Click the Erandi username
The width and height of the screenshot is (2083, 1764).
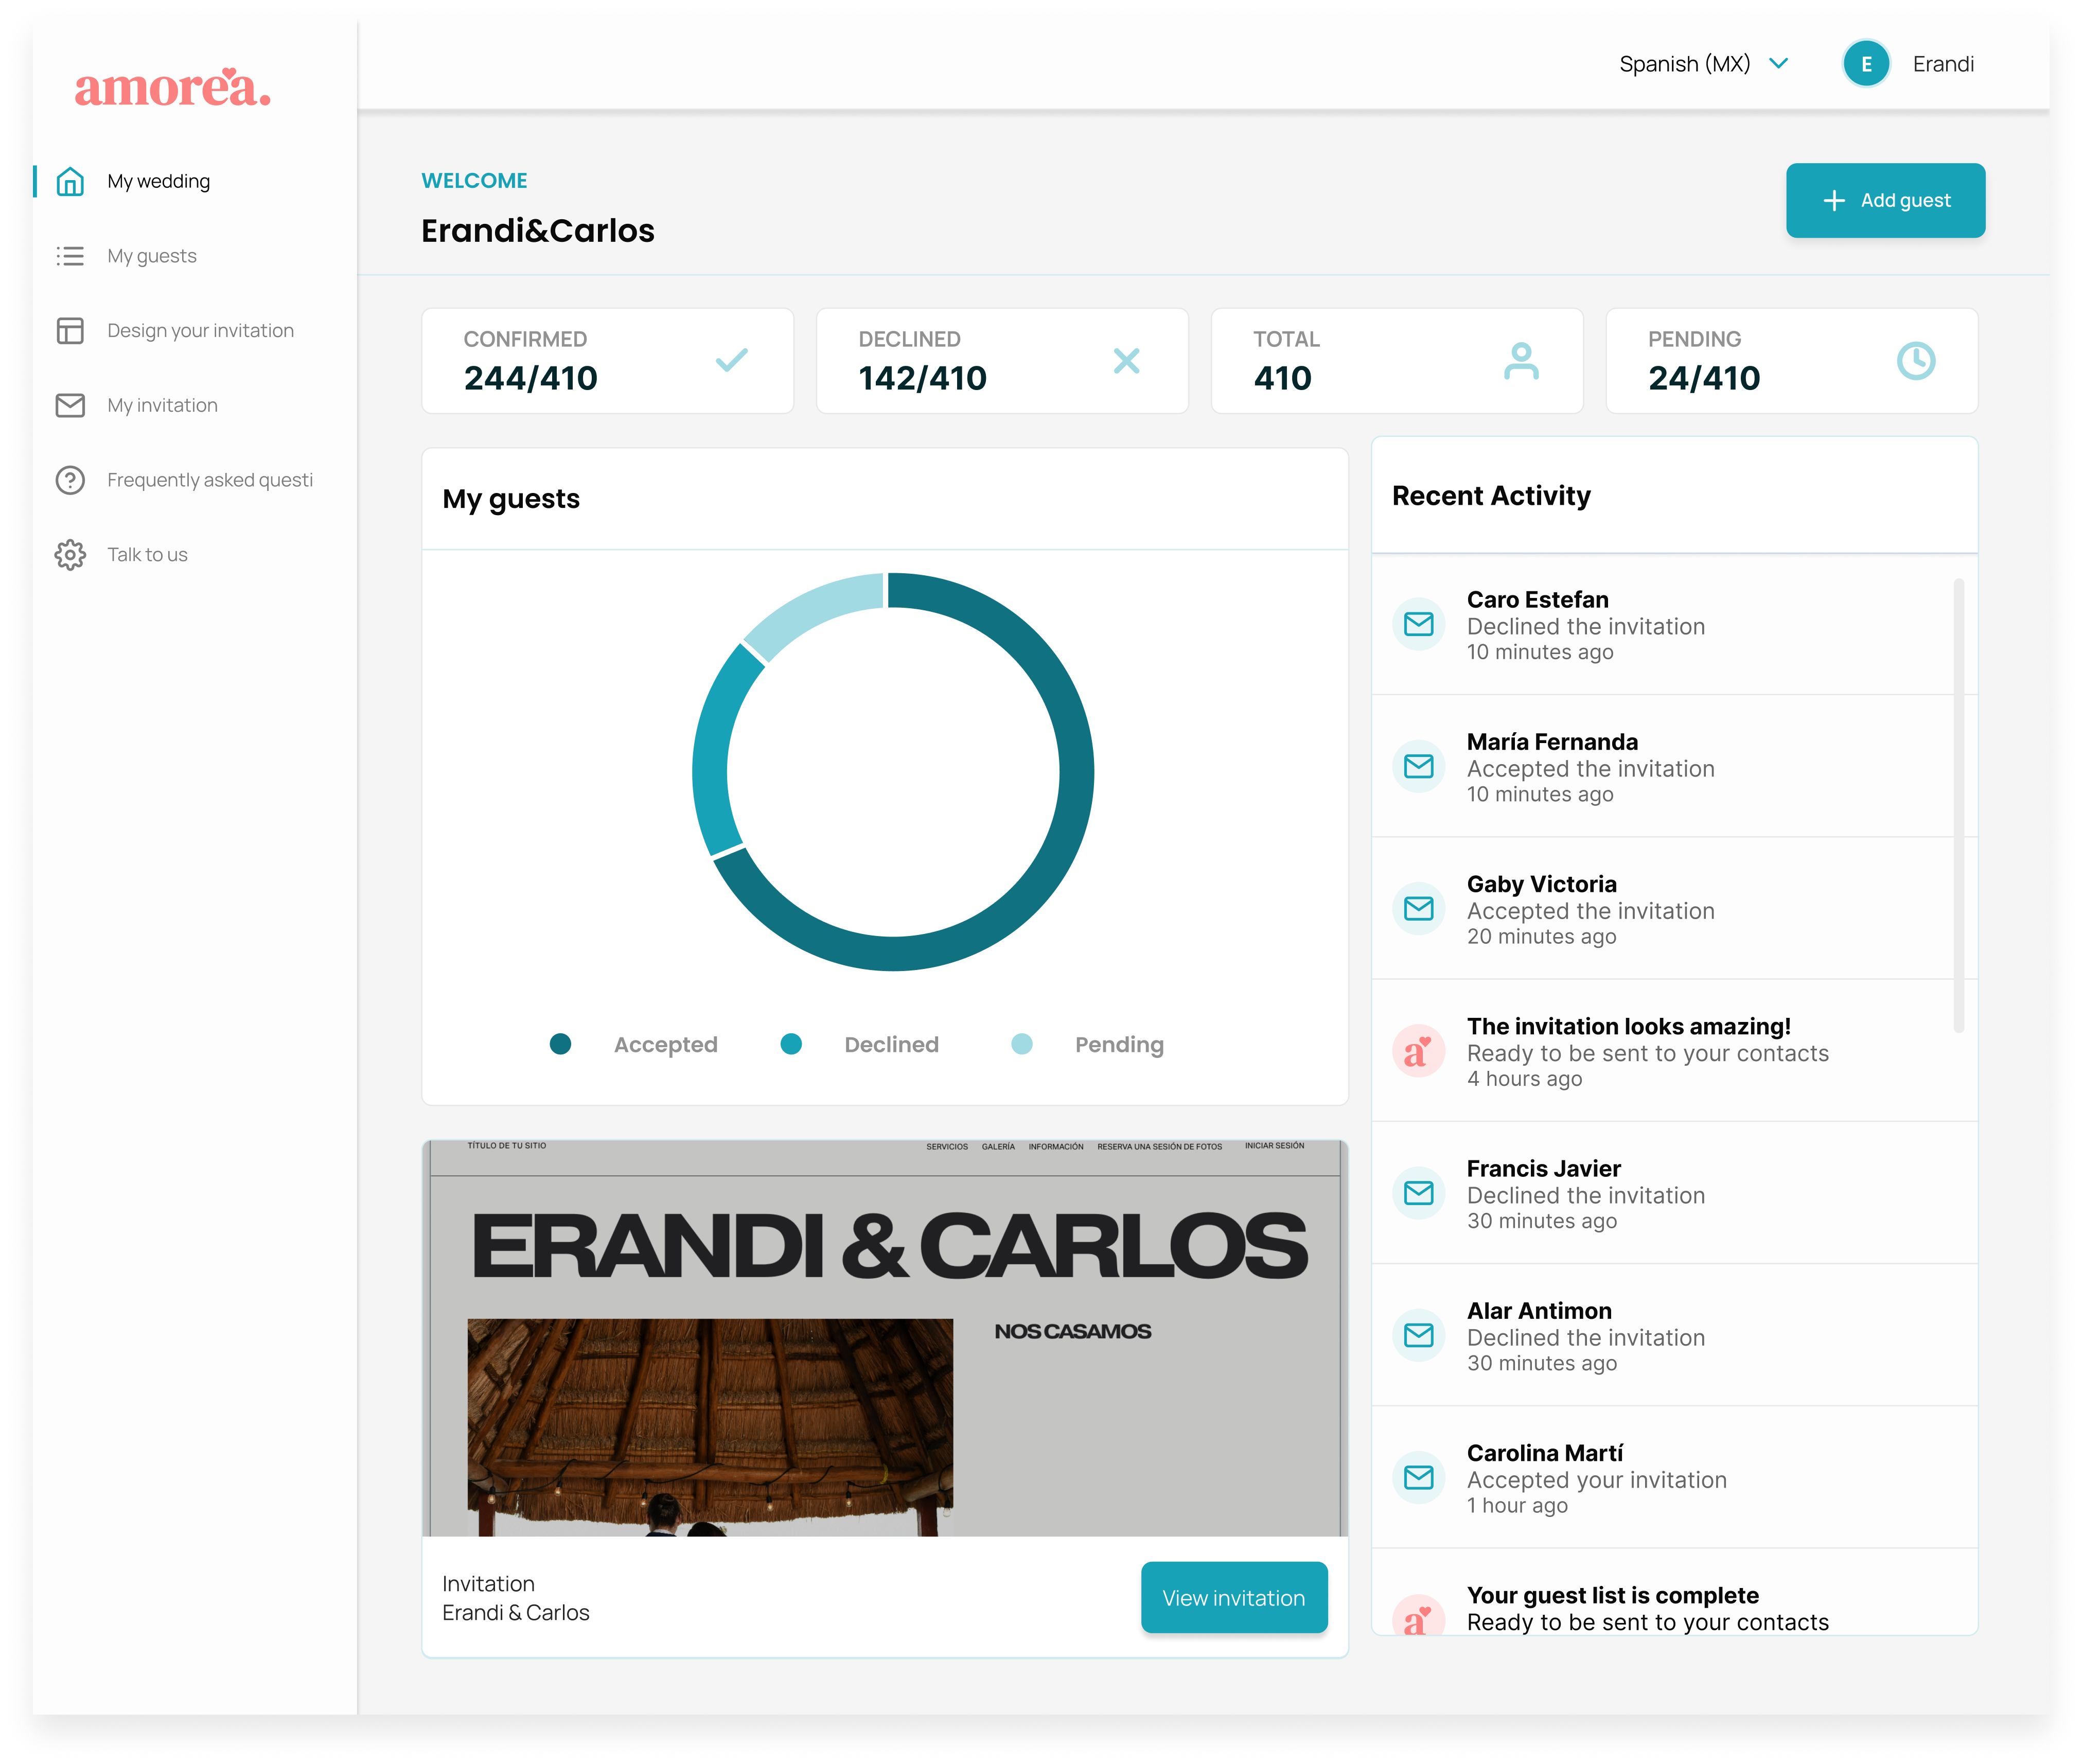point(1943,64)
